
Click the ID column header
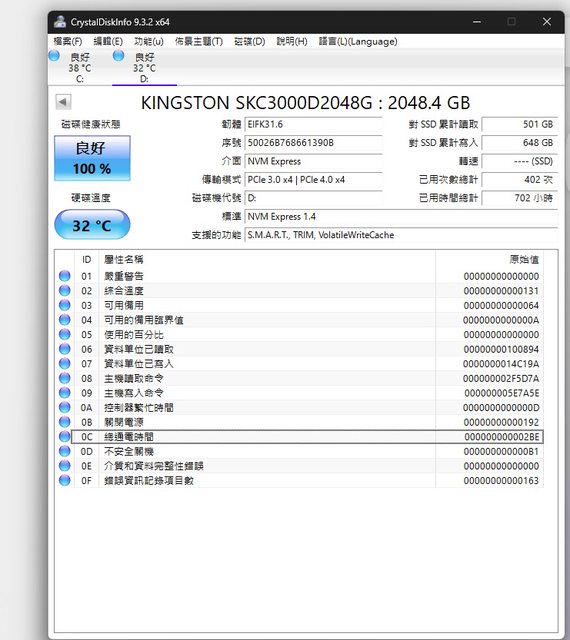tap(87, 260)
